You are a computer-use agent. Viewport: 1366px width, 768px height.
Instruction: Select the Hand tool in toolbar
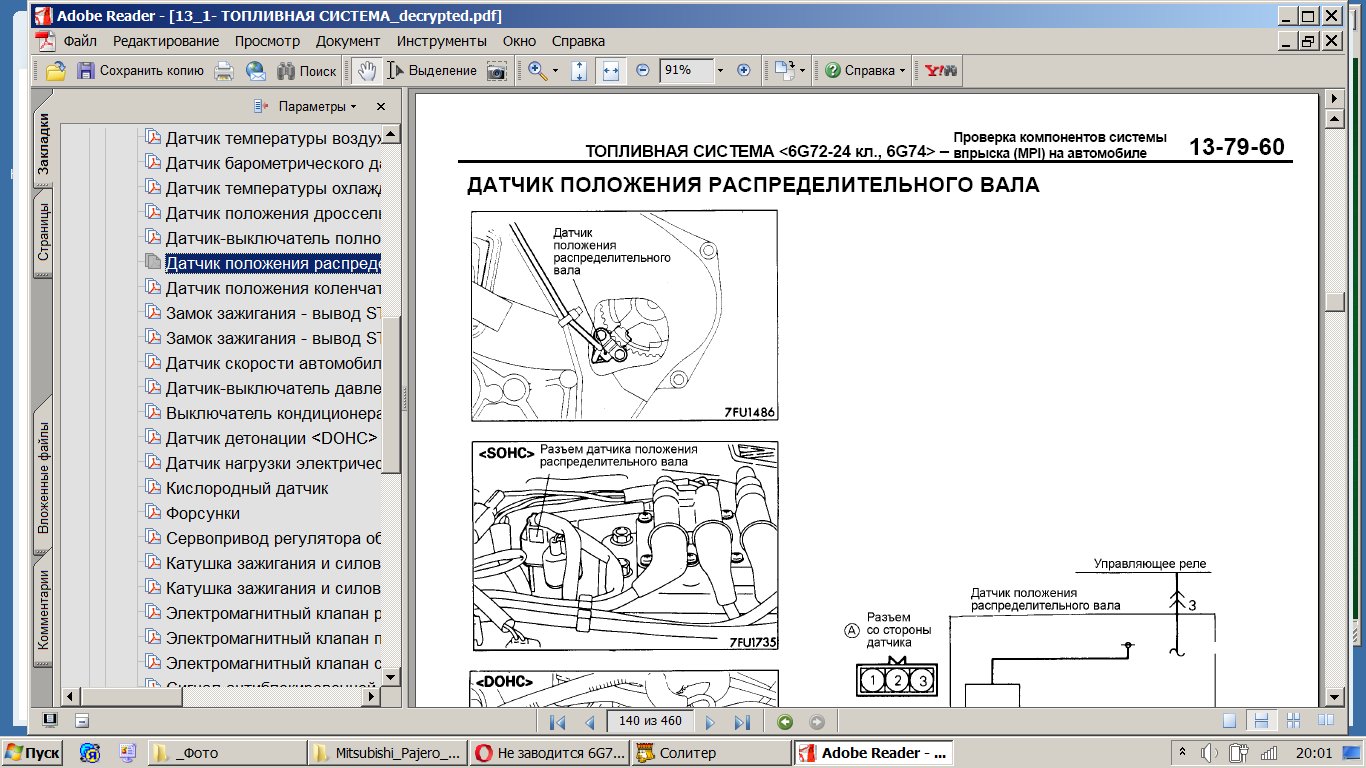coord(367,71)
